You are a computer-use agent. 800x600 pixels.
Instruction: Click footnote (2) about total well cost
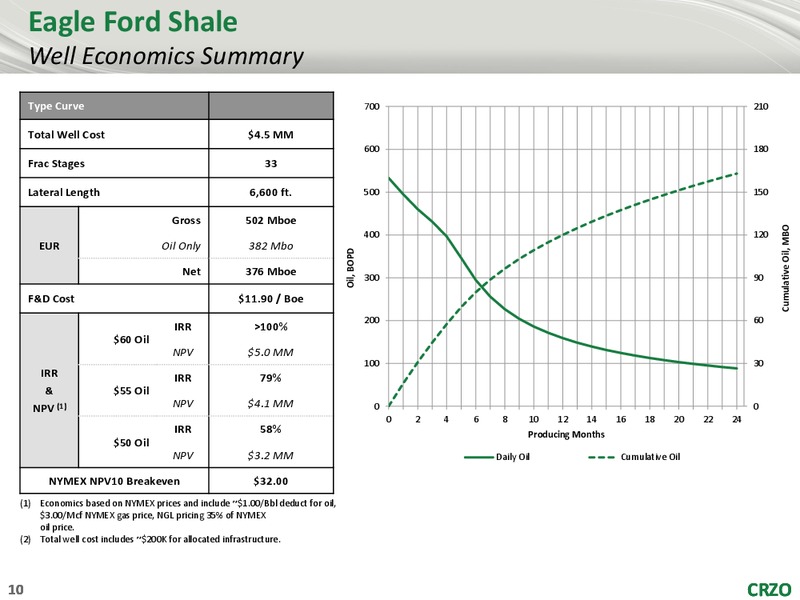151,539
